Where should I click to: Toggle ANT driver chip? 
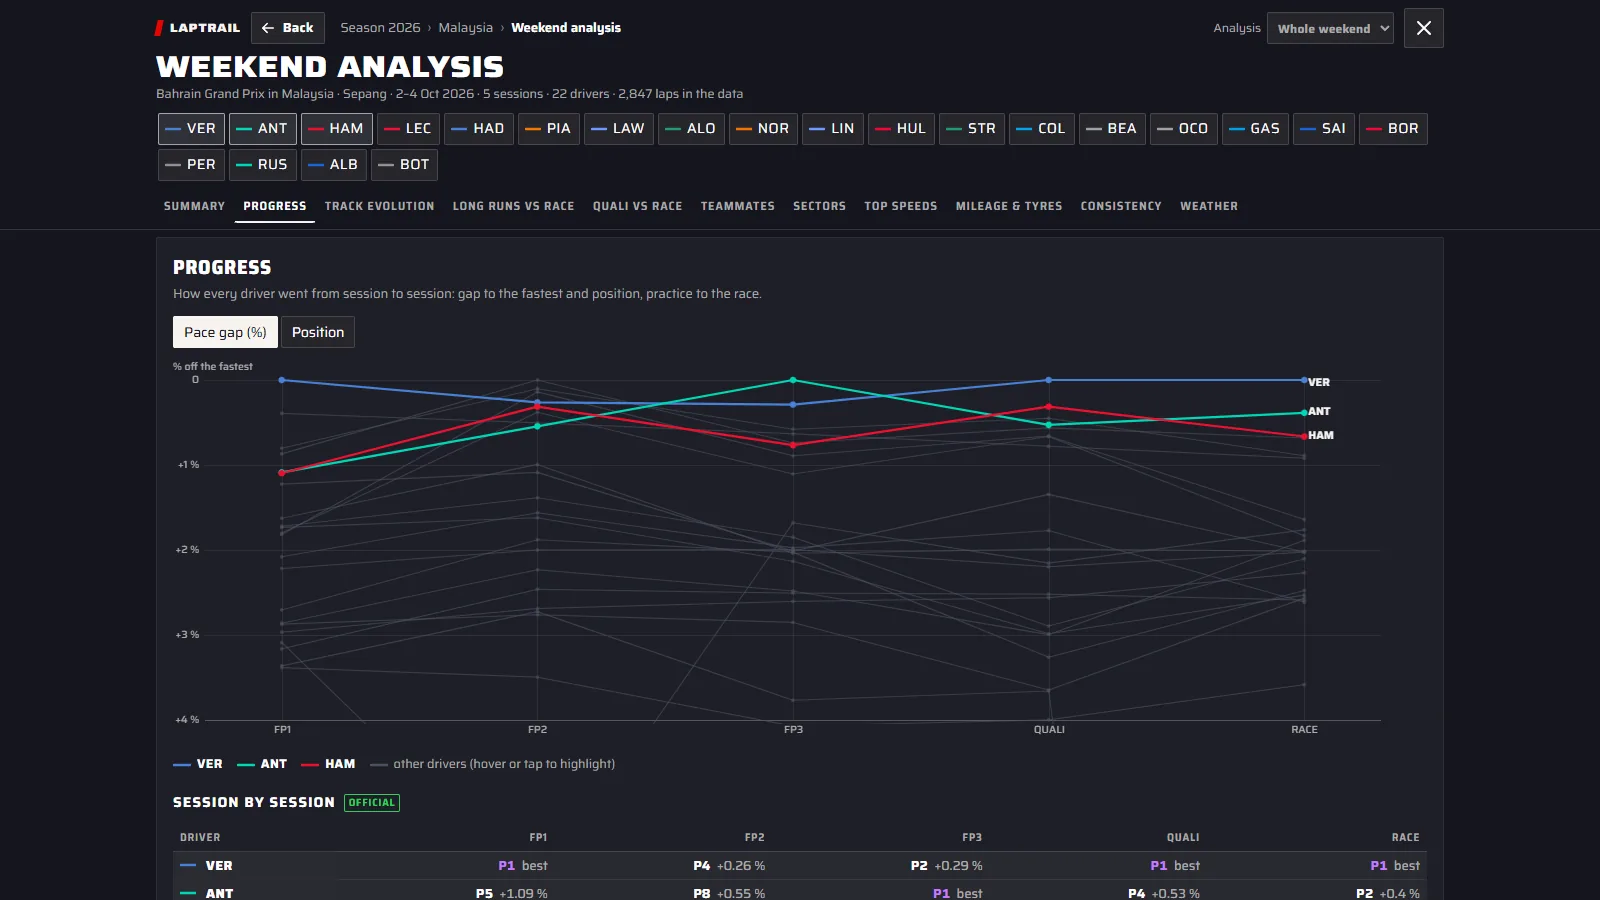pyautogui.click(x=263, y=128)
